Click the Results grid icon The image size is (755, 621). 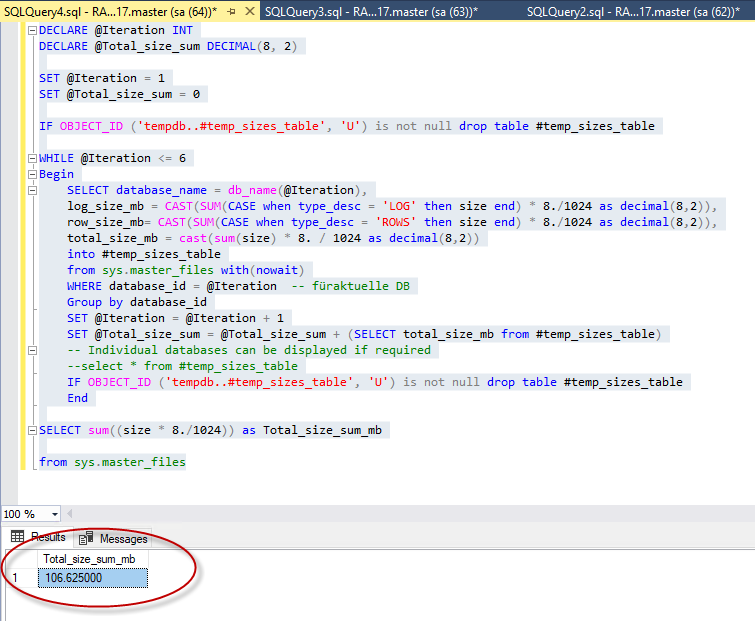point(17,536)
